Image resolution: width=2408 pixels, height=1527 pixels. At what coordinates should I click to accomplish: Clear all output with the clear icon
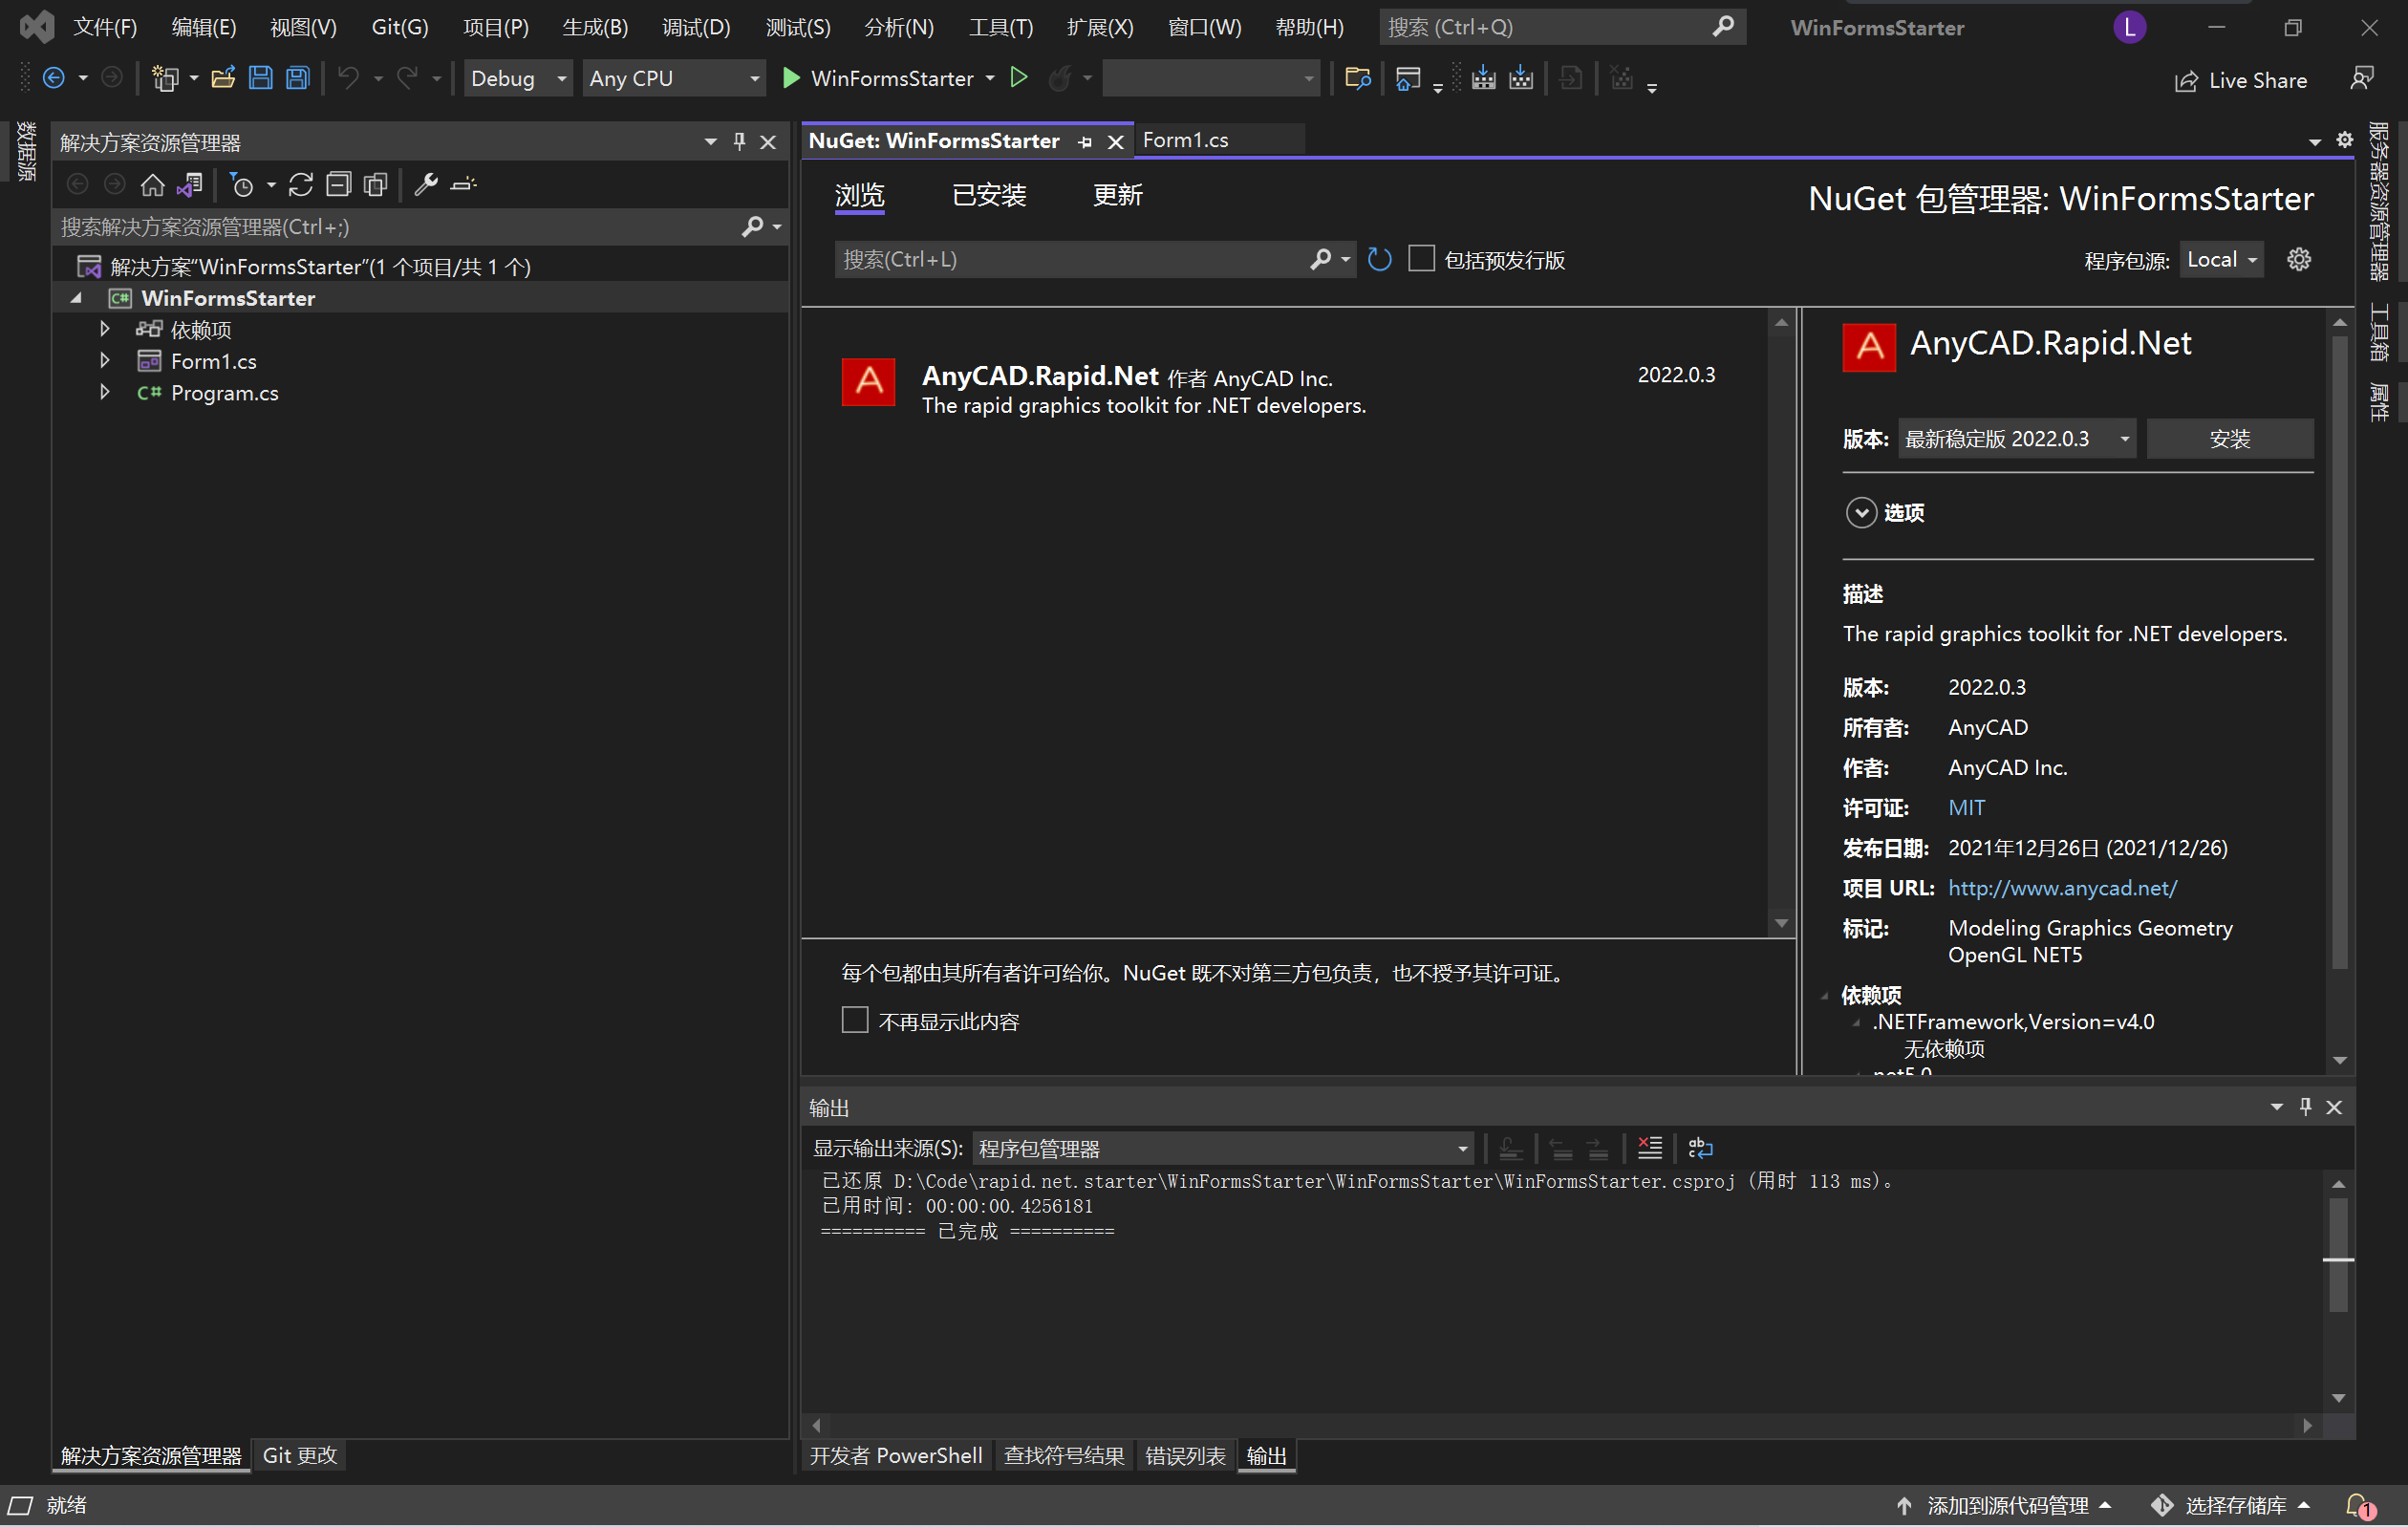click(1650, 1148)
